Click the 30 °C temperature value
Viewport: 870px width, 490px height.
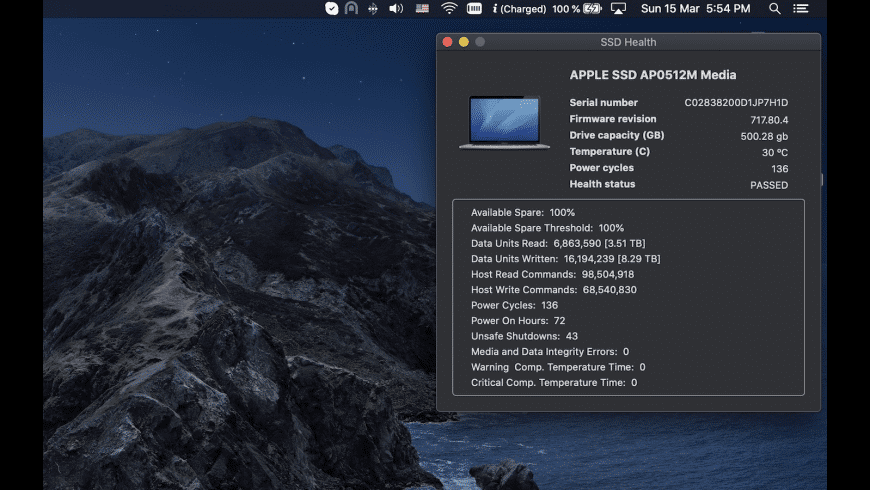pyautogui.click(x=775, y=153)
